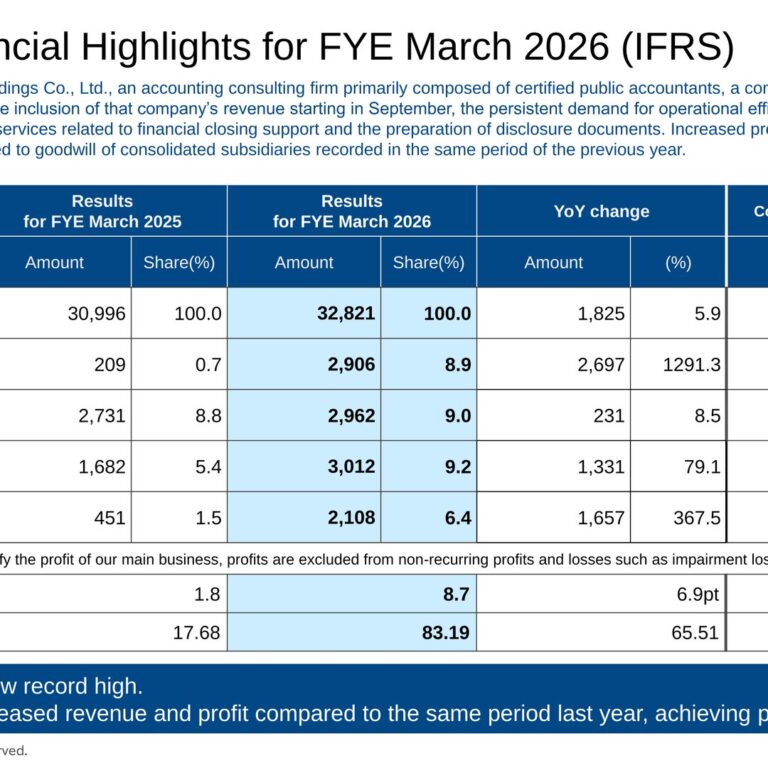
Task: Click the FYE 2025 amount 2,731
Action: (x=102, y=416)
